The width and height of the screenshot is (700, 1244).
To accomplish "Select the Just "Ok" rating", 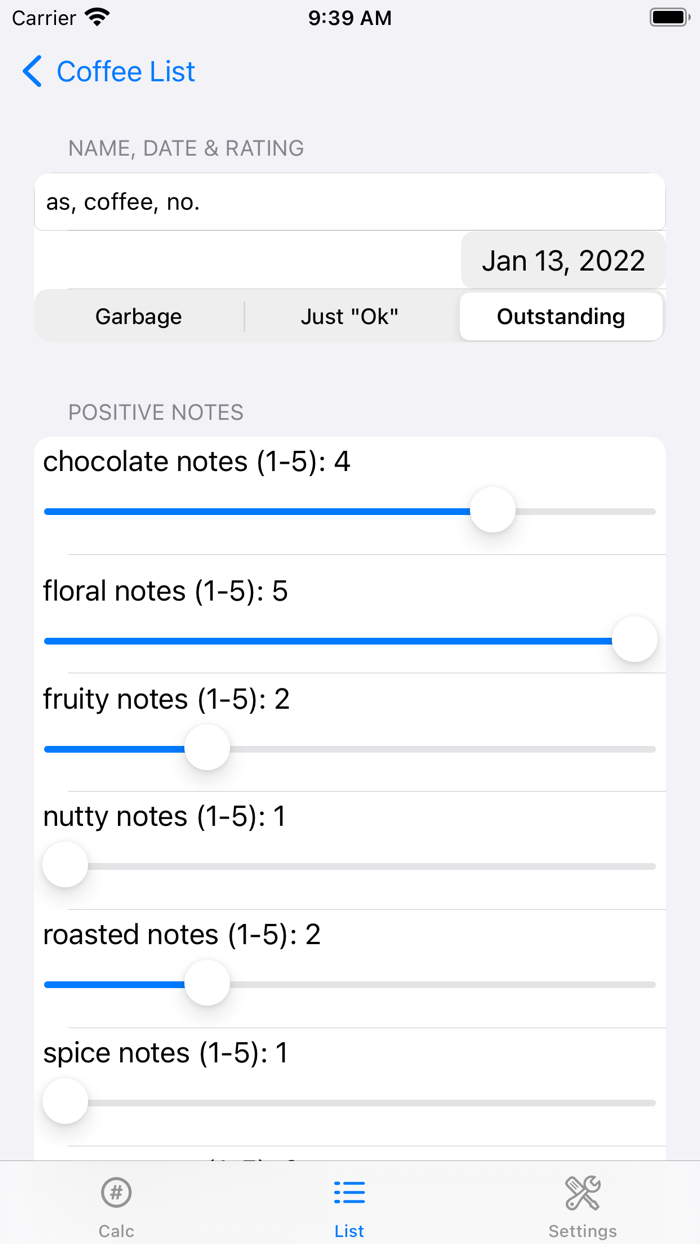I will (350, 317).
